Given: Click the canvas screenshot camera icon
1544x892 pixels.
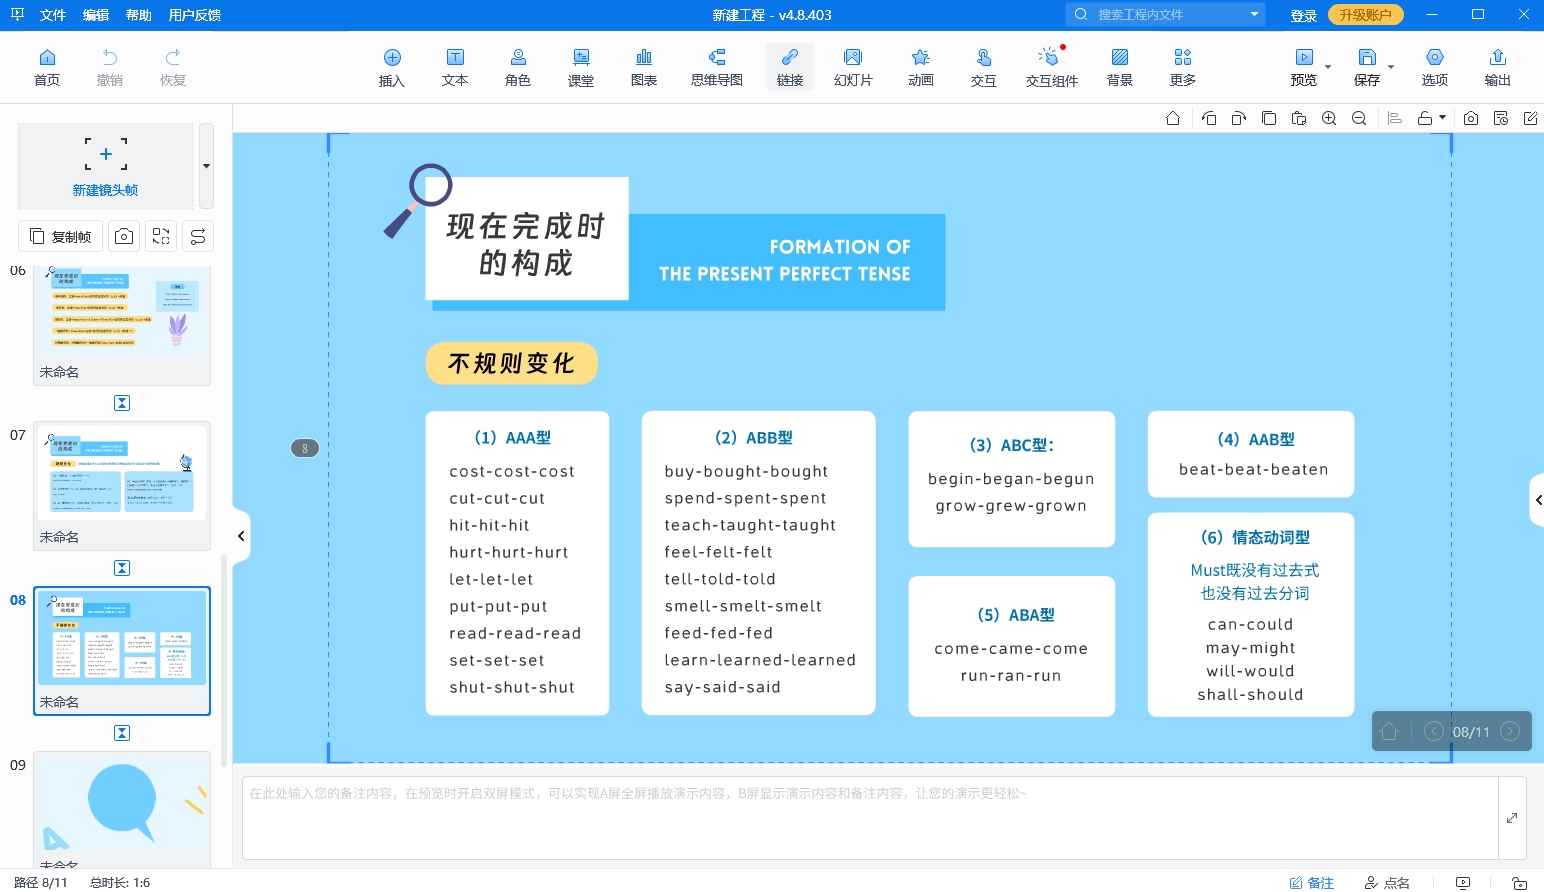Looking at the screenshot, I should tap(1471, 118).
